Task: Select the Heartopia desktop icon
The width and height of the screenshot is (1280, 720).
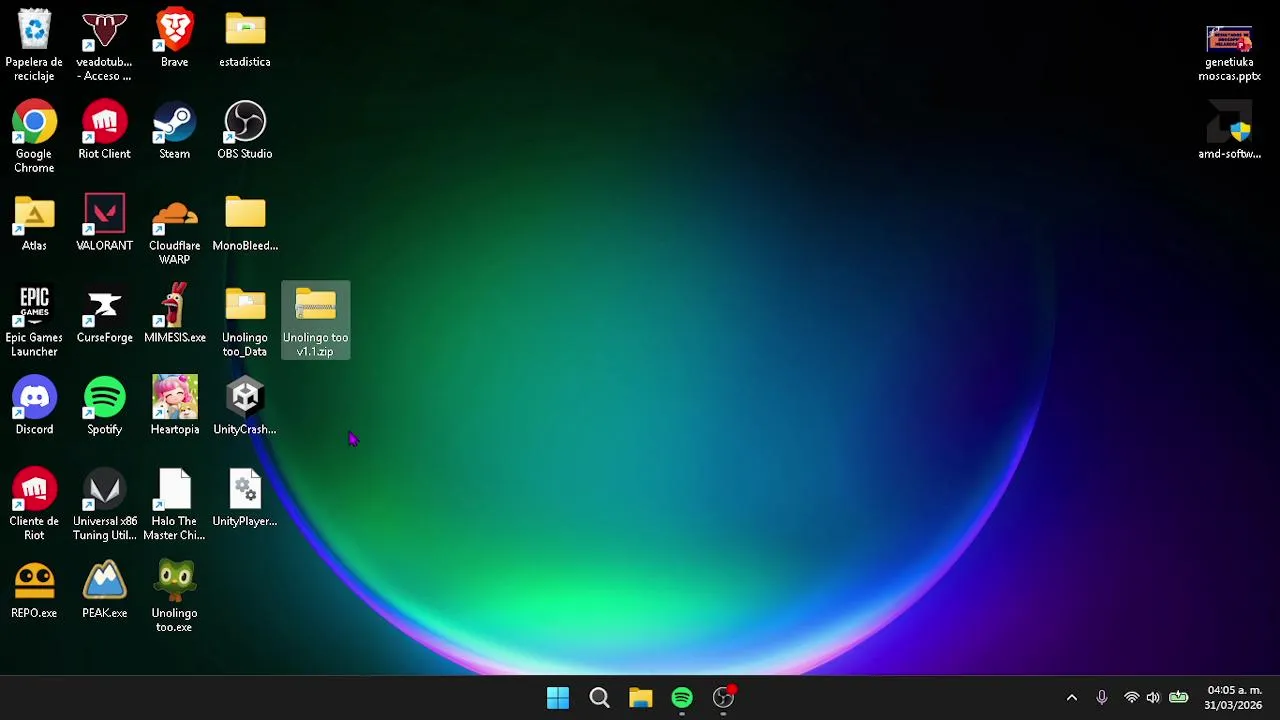Action: [x=174, y=406]
